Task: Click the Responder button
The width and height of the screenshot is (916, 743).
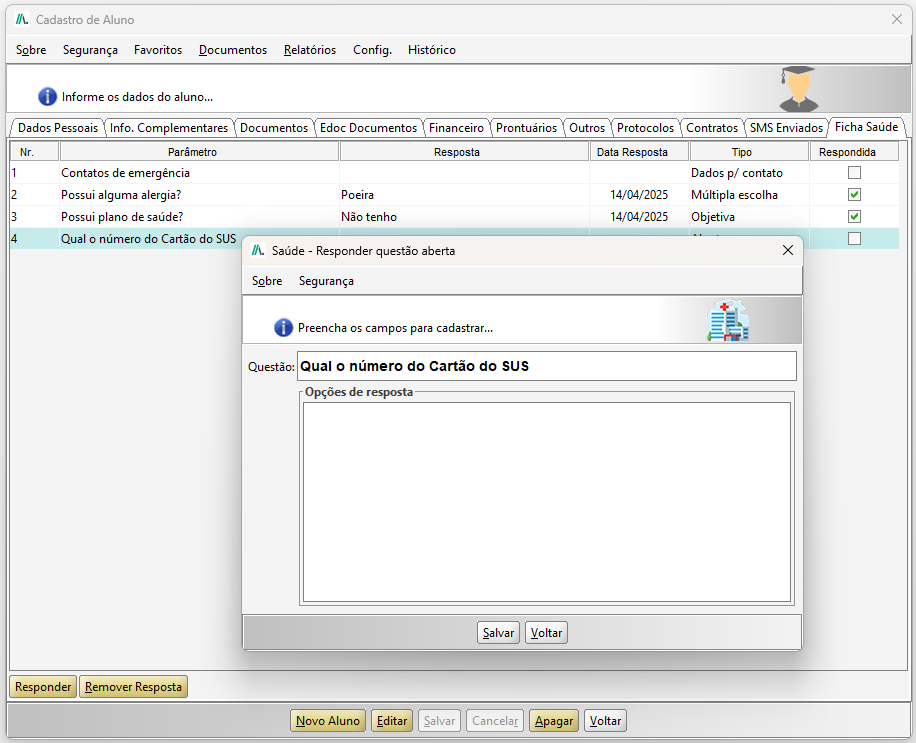Action: coord(43,687)
